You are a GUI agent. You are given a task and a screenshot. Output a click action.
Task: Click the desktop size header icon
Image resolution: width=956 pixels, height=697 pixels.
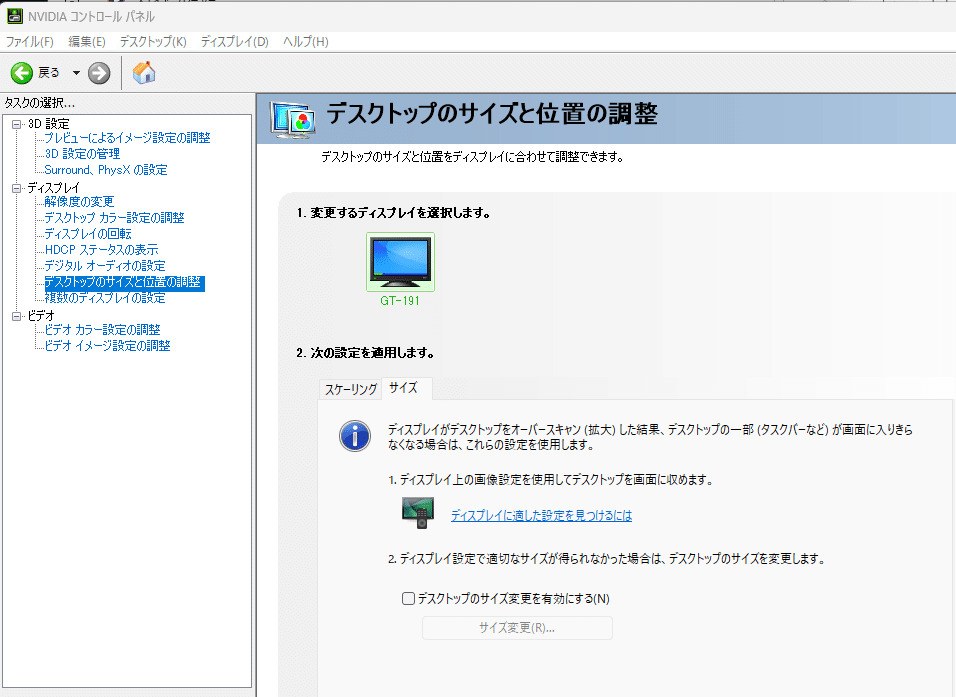pyautogui.click(x=293, y=120)
